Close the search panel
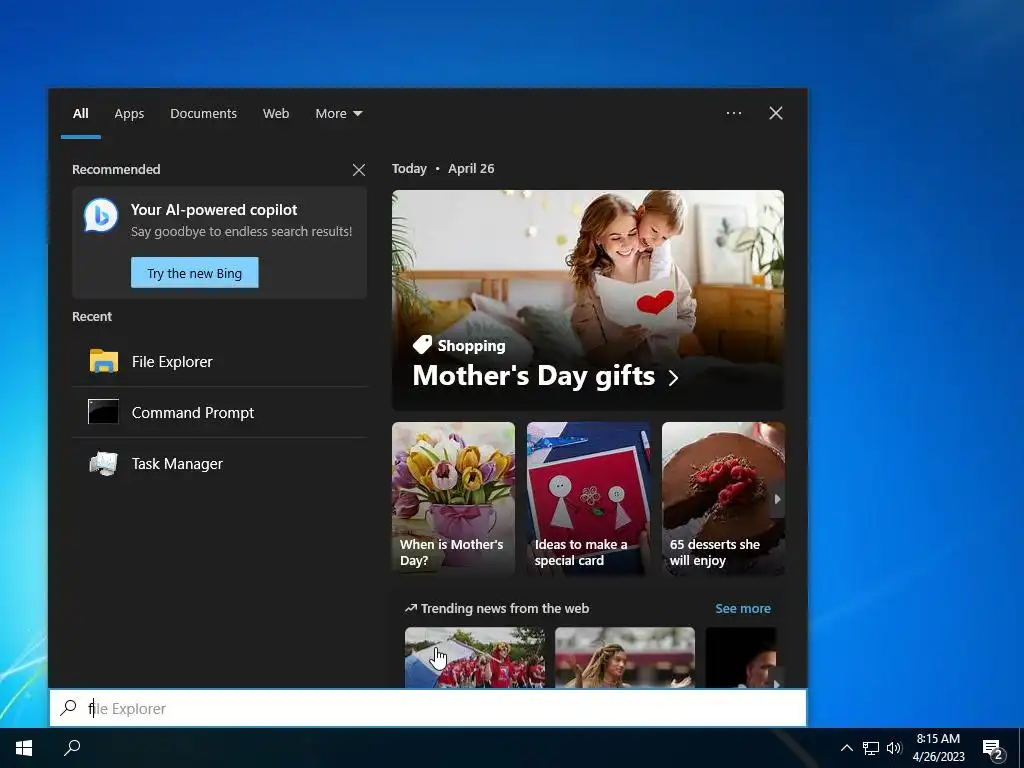 pos(775,113)
